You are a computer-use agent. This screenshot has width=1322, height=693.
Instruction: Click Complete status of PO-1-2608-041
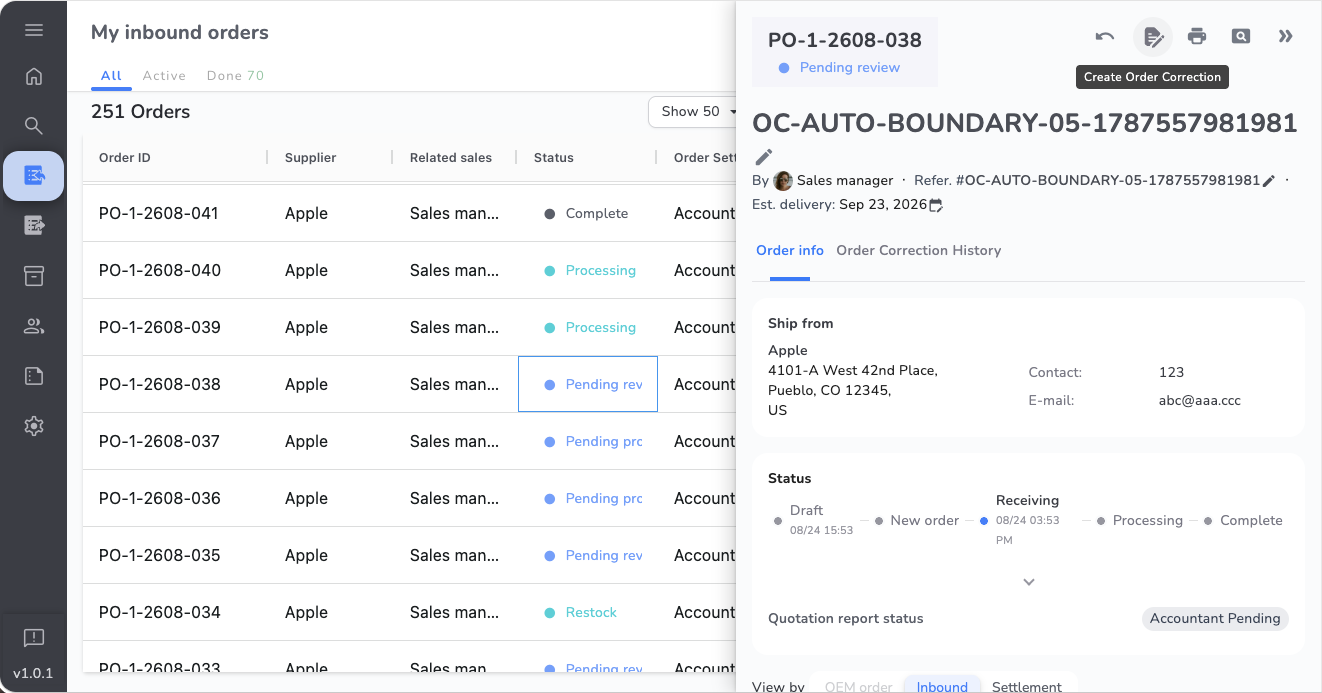coord(586,214)
